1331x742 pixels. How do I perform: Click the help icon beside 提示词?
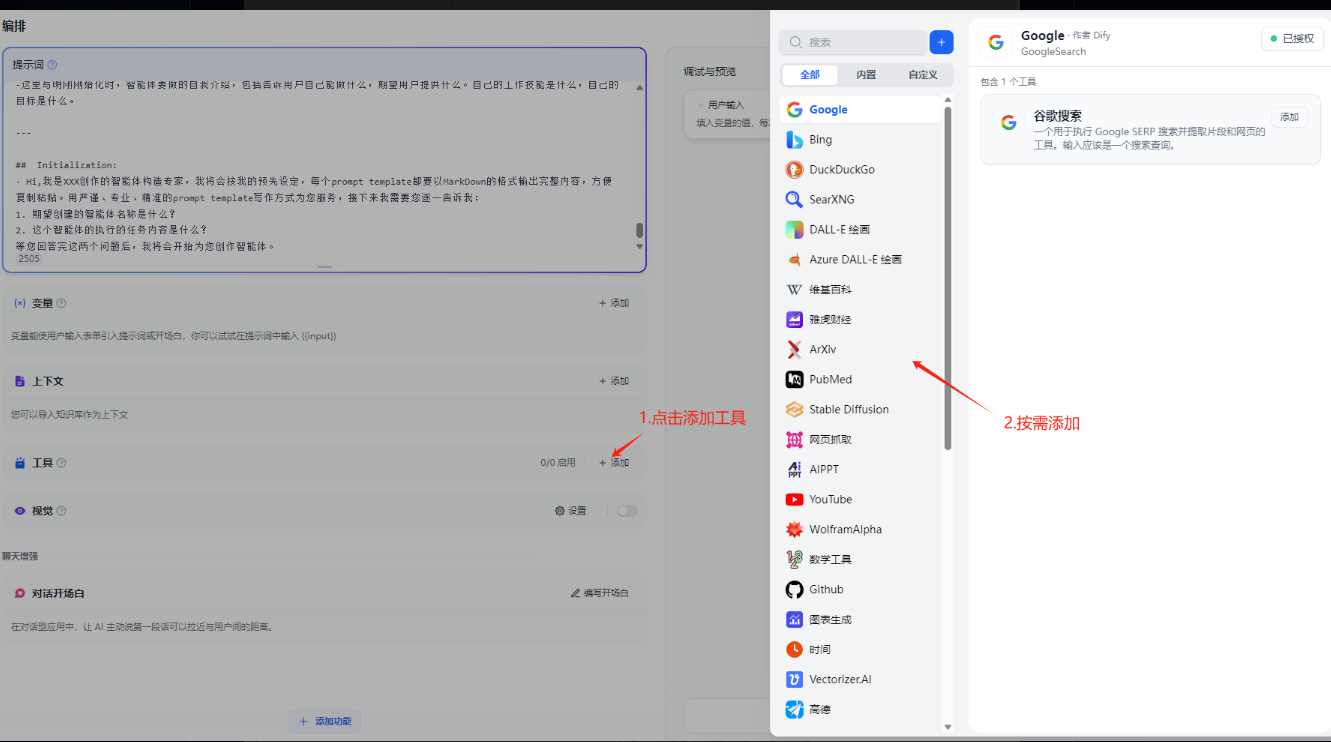pos(52,65)
